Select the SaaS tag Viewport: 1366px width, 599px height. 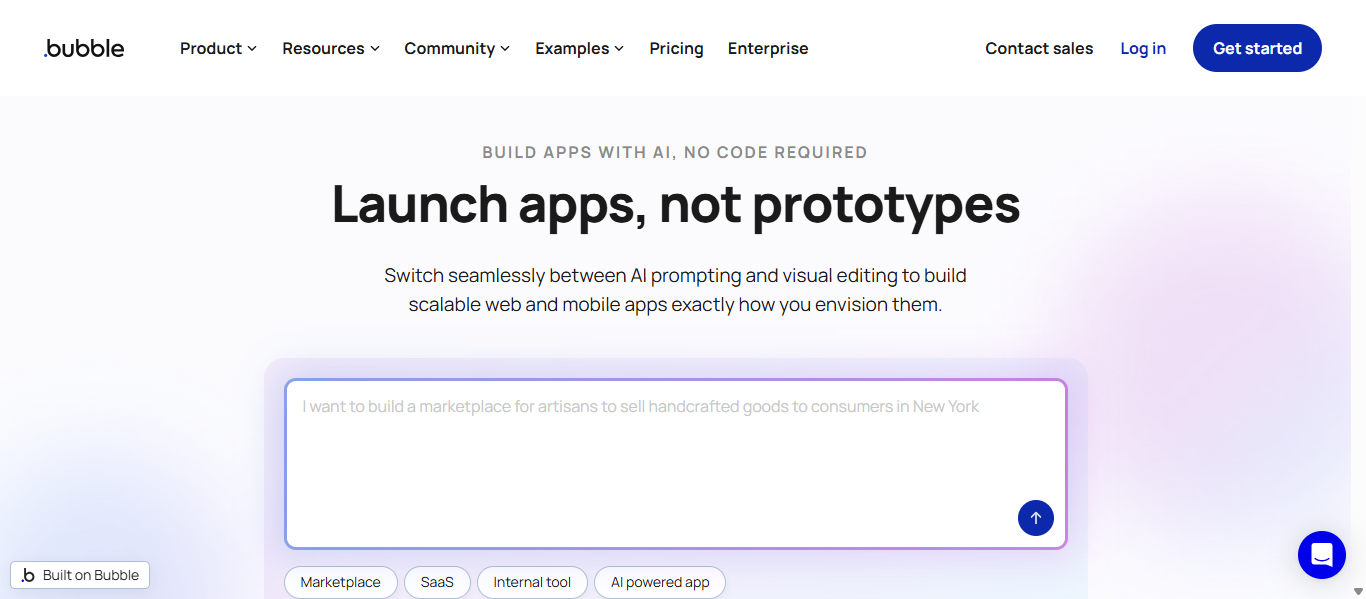(437, 582)
